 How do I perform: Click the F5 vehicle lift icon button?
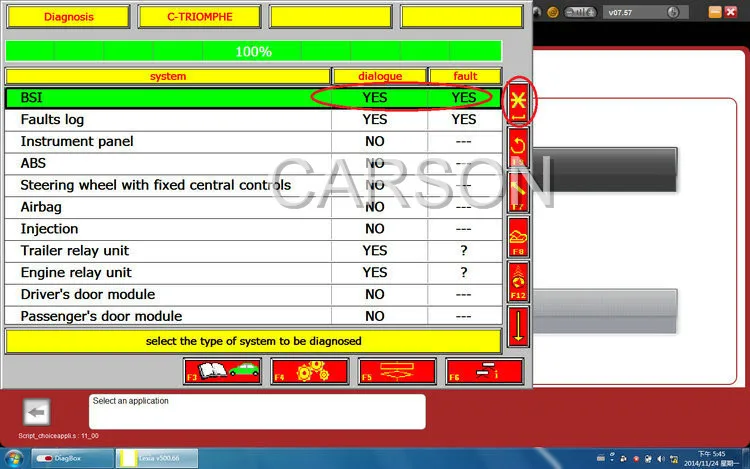click(x=397, y=371)
